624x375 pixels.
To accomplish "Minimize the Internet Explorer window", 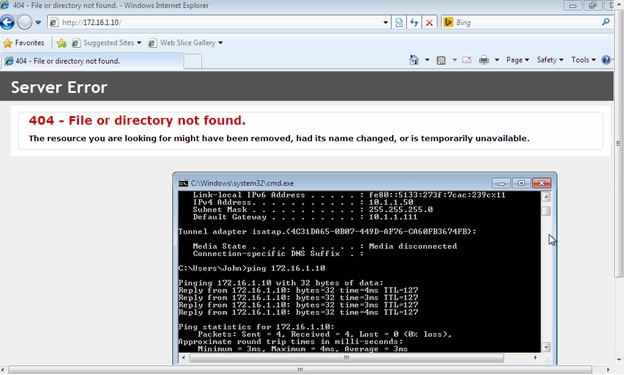I will [x=573, y=6].
